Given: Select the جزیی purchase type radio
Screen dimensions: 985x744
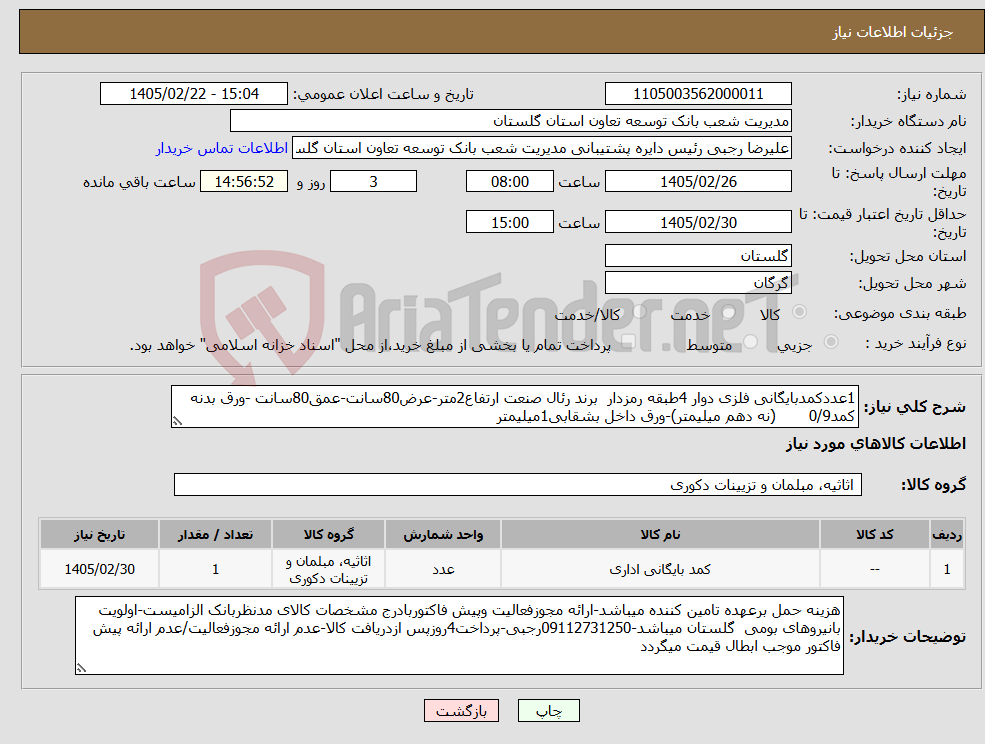Looking at the screenshot, I should 830,341.
